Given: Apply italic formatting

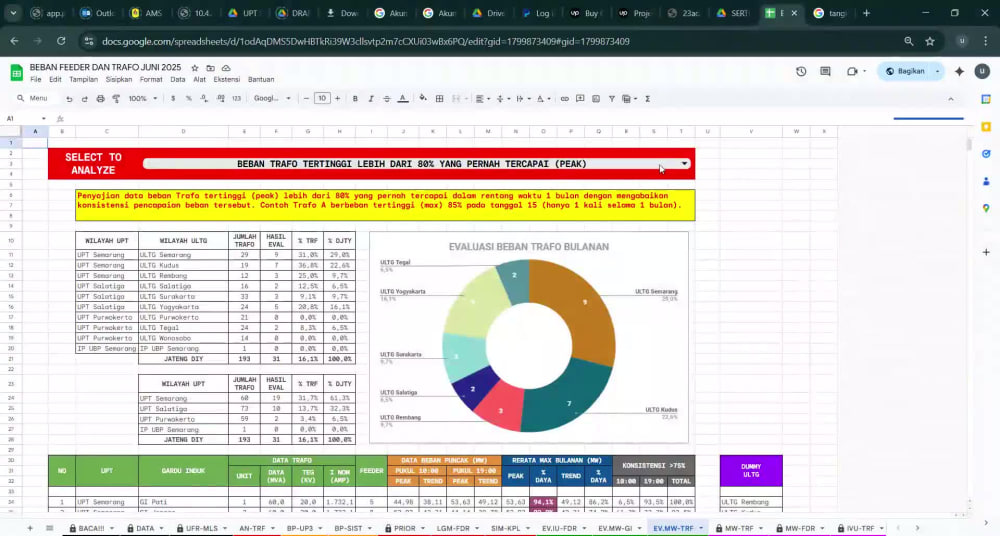Looking at the screenshot, I should click(x=371, y=99).
